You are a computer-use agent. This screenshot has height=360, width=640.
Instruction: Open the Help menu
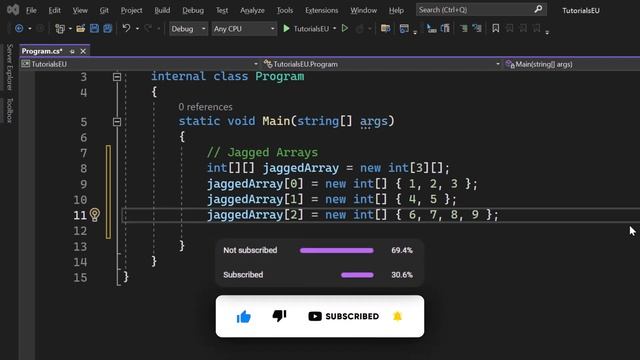coord(396,10)
